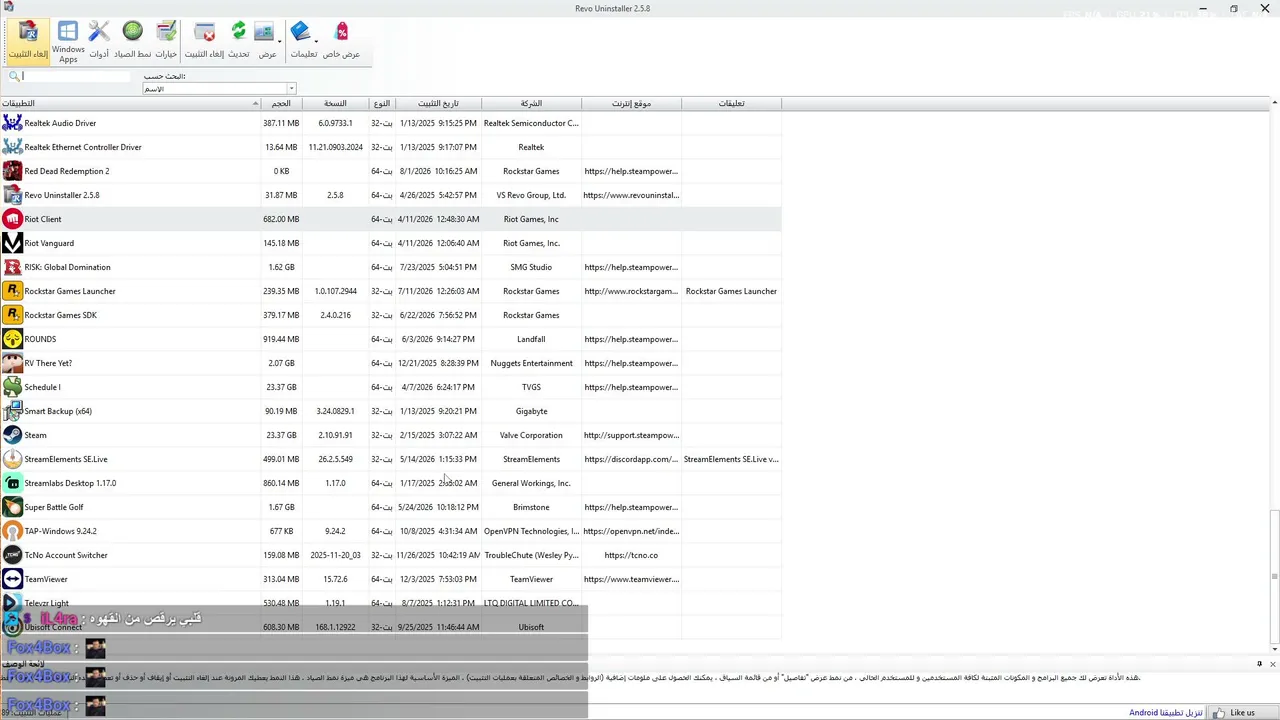The image size is (1280, 720).
Task: Pin the description panel
Action: (1259, 664)
